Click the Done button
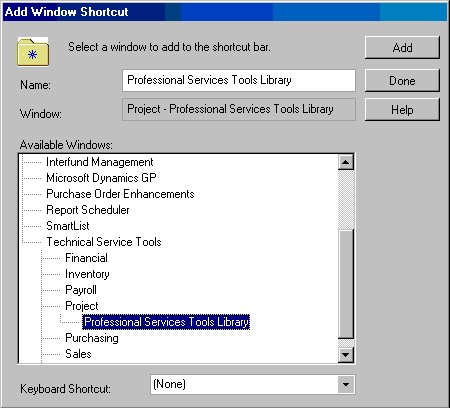The height and width of the screenshot is (408, 450). click(x=402, y=81)
